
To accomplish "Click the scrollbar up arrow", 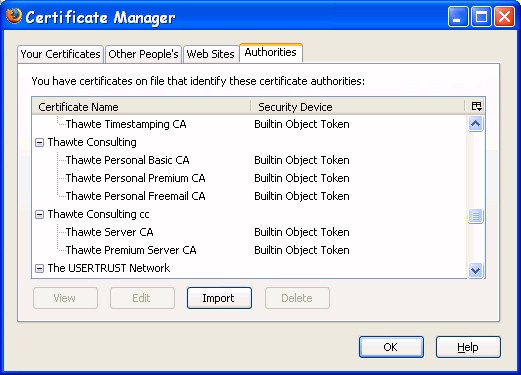I will click(475, 124).
